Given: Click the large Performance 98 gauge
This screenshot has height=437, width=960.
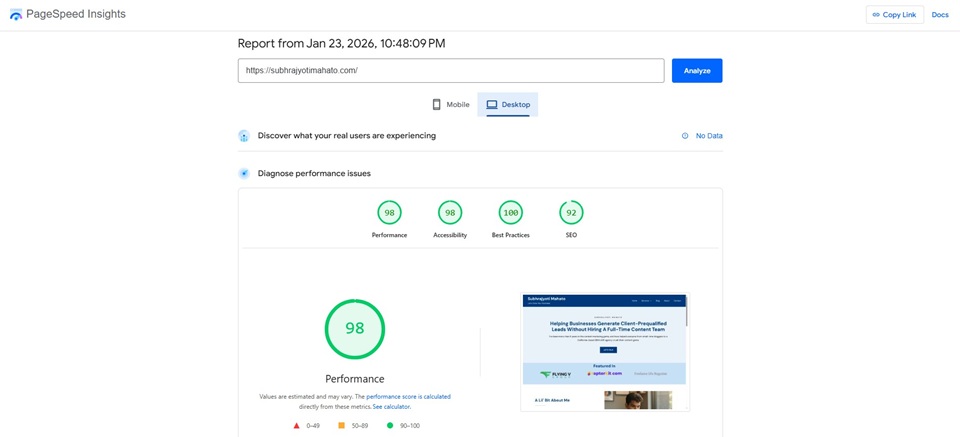Looking at the screenshot, I should coord(354,329).
